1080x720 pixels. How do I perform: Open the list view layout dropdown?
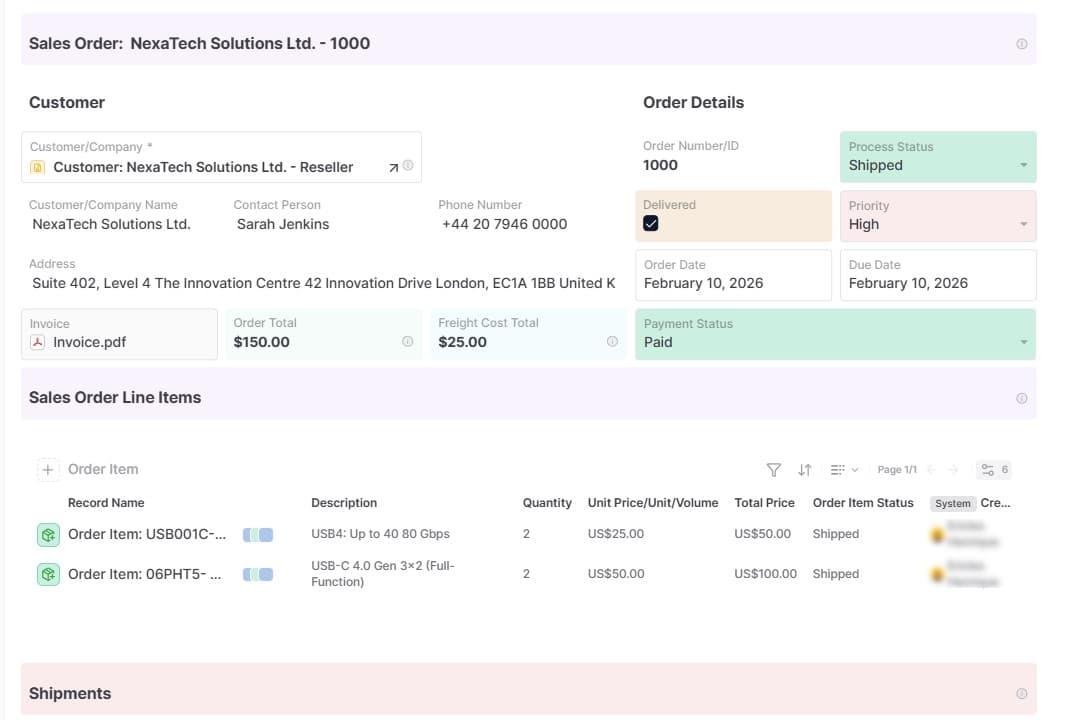point(844,470)
